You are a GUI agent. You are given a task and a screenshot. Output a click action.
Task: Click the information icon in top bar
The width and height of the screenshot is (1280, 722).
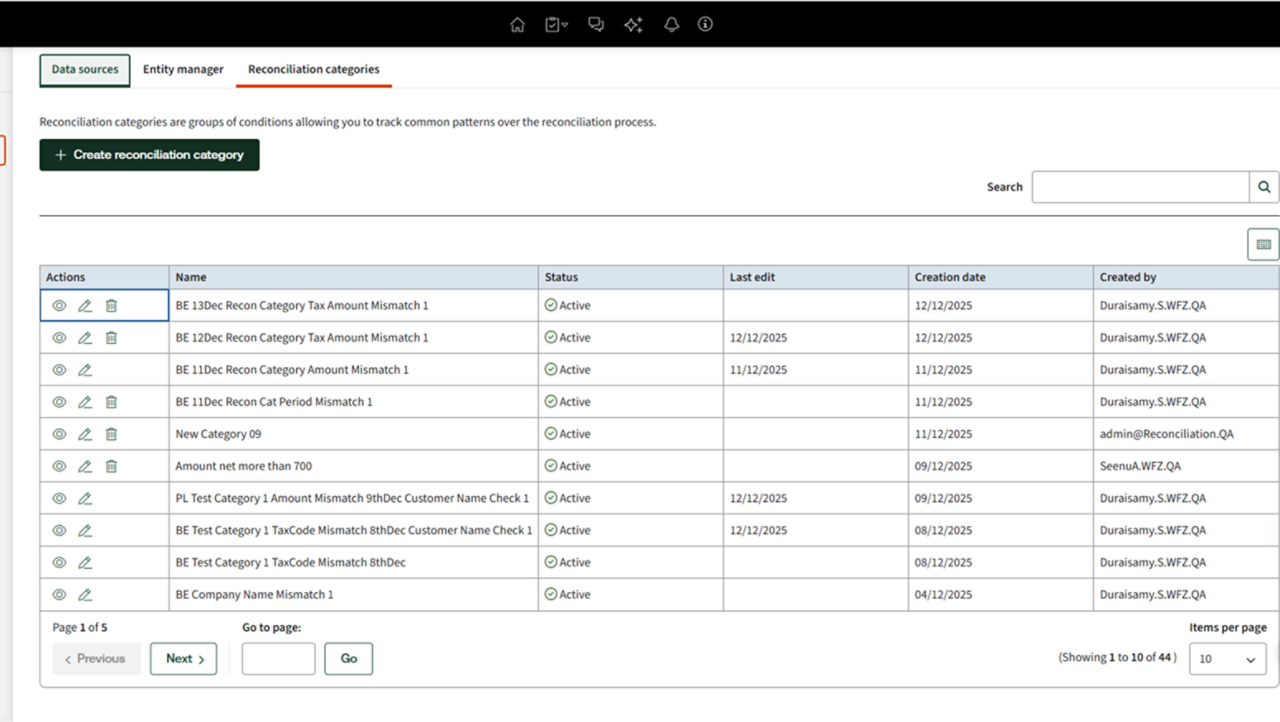(705, 25)
